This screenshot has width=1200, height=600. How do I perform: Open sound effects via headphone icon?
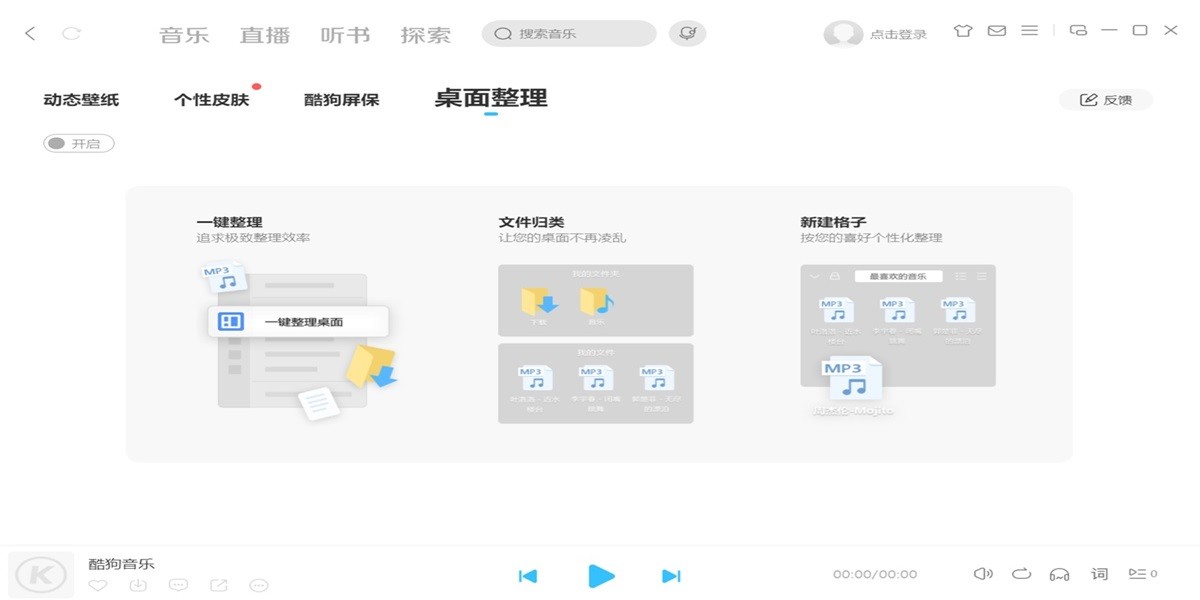[x=1059, y=574]
